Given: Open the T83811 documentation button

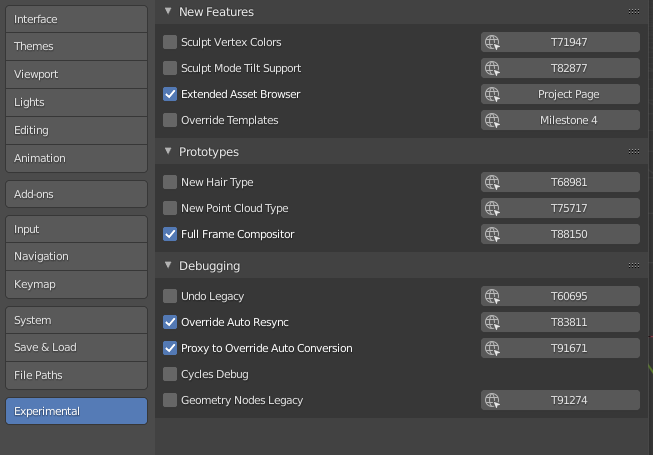Looking at the screenshot, I should [569, 322].
